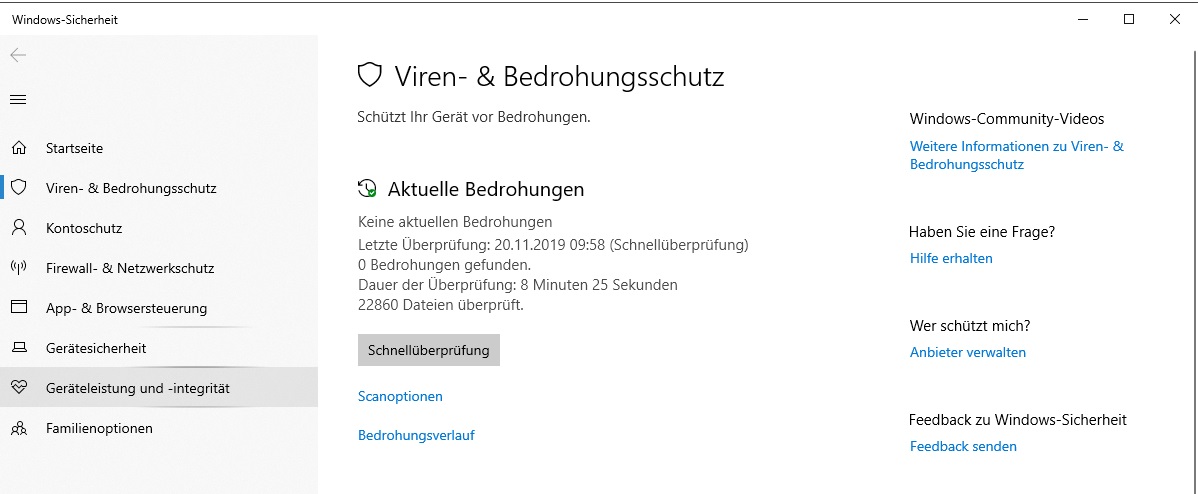Click the shield icon for Viren- & Bedrohungsschutz
This screenshot has height=494, width=1198.
point(19,188)
